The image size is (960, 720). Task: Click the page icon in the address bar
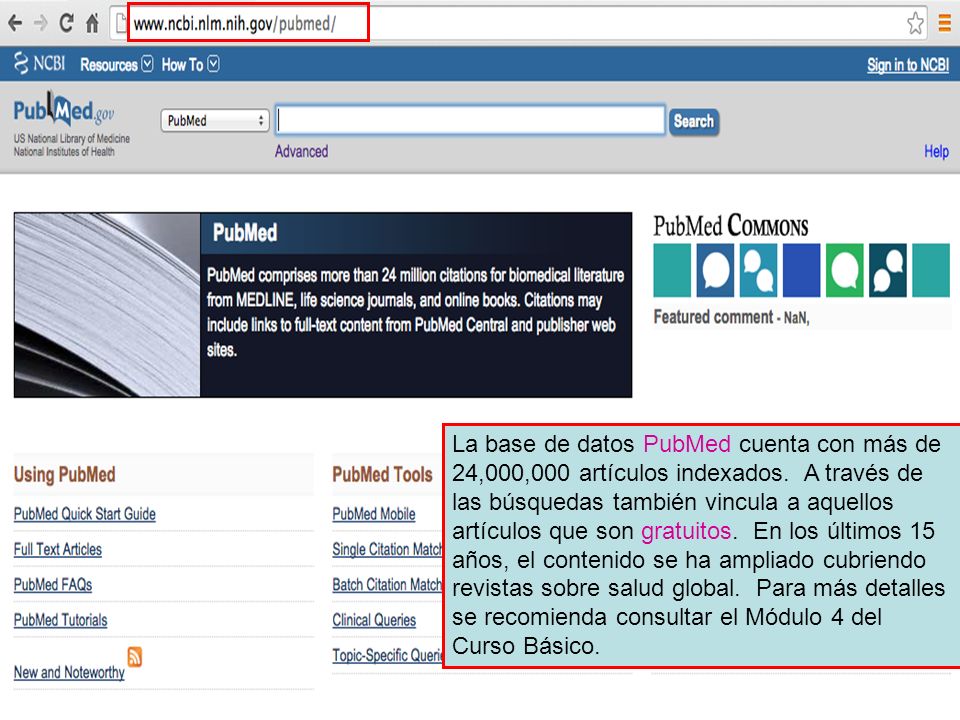121,23
